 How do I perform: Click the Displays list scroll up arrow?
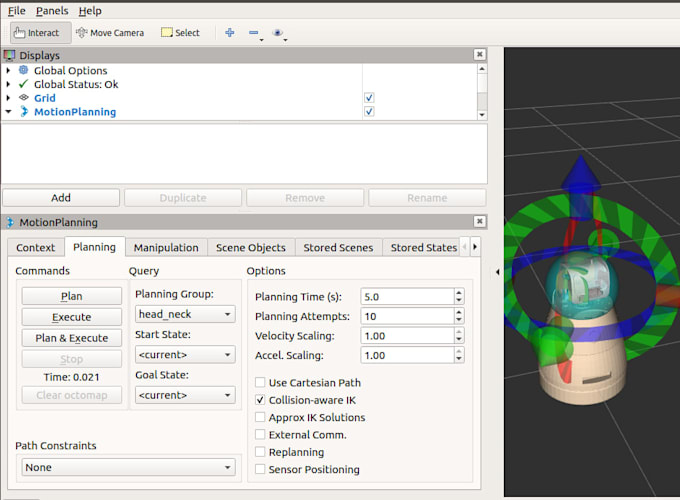coord(482,69)
